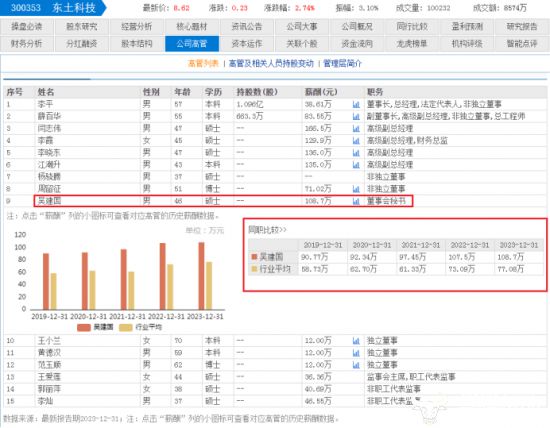The width and height of the screenshot is (550, 428).
Task: Click the 高管列表 link
Action: click(203, 63)
